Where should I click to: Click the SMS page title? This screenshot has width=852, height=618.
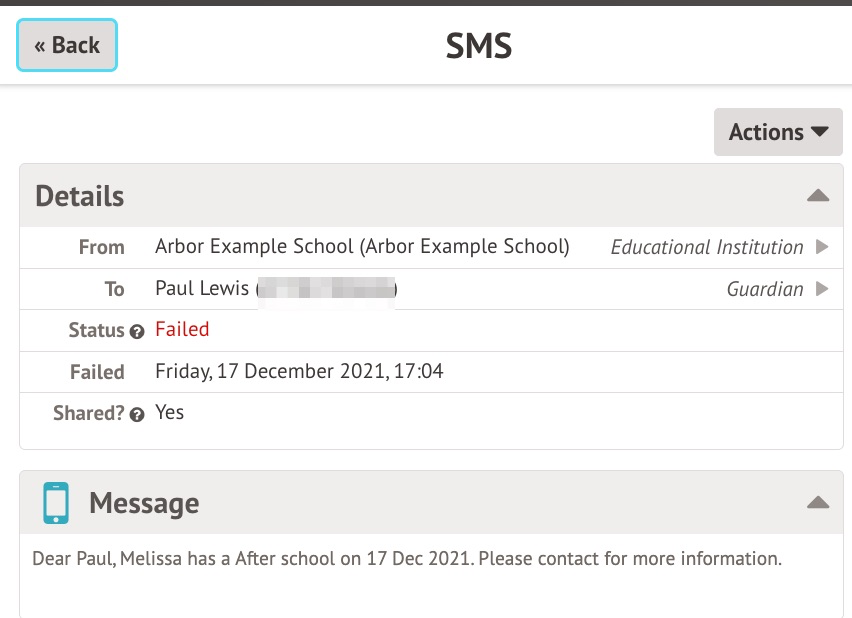478,45
